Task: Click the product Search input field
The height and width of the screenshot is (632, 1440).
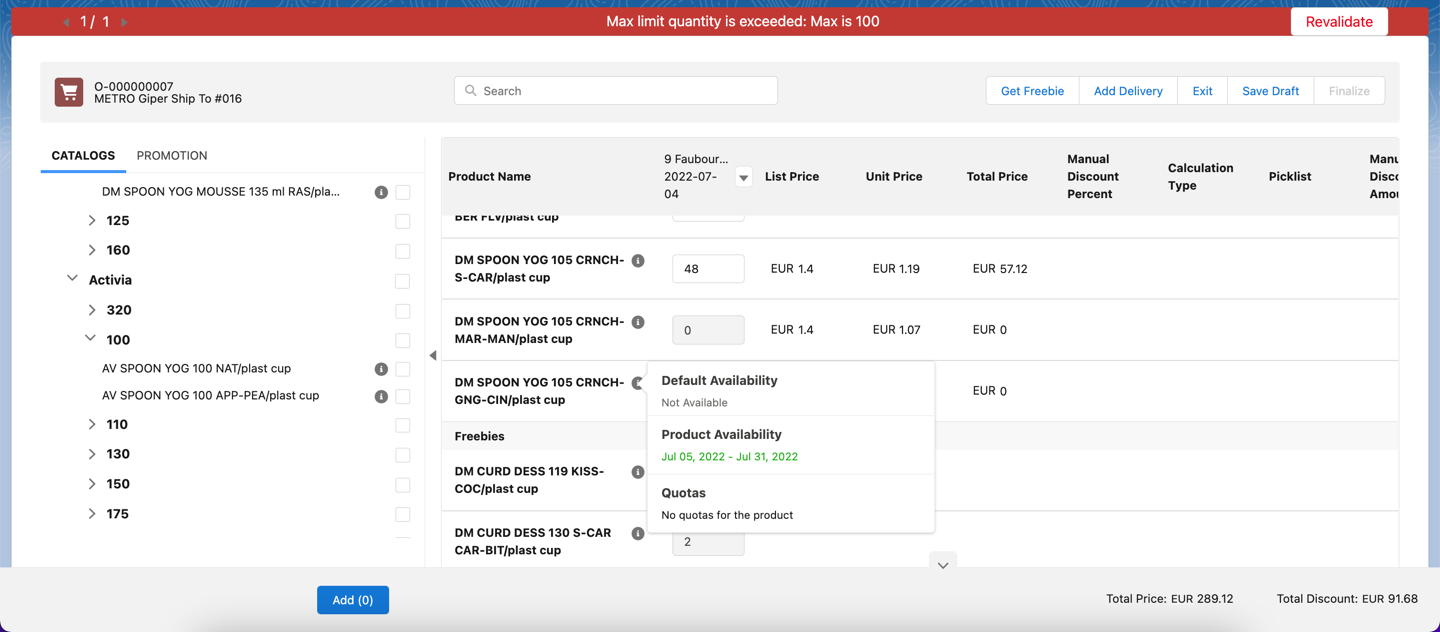Action: tap(616, 91)
